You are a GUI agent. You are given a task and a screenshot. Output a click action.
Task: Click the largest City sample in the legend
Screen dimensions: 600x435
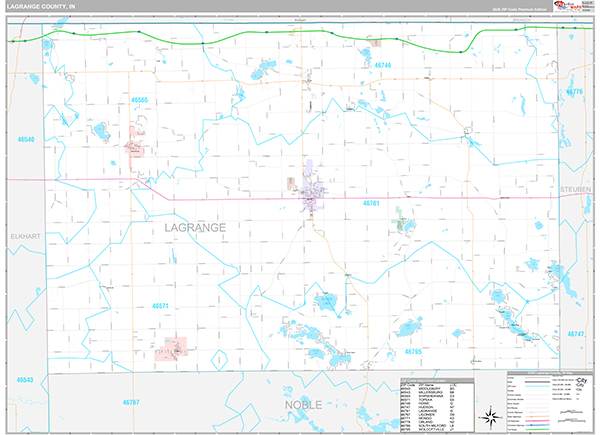[581, 380]
